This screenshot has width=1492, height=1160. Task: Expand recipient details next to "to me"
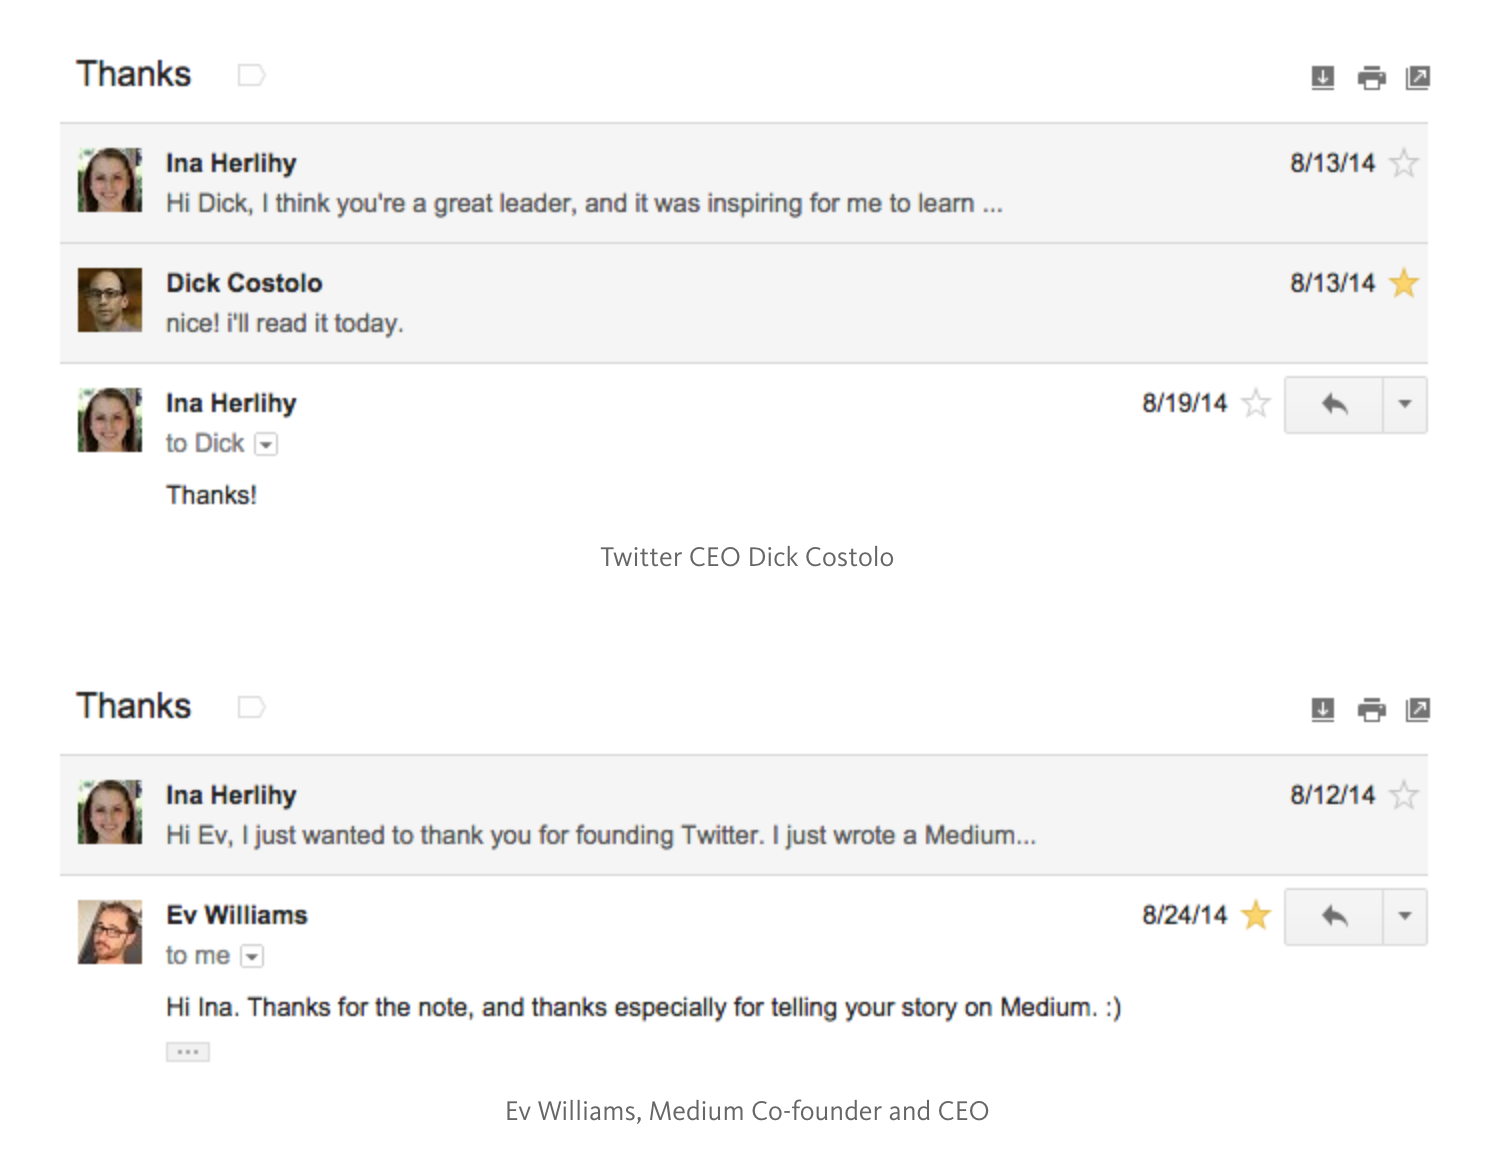pos(253,957)
